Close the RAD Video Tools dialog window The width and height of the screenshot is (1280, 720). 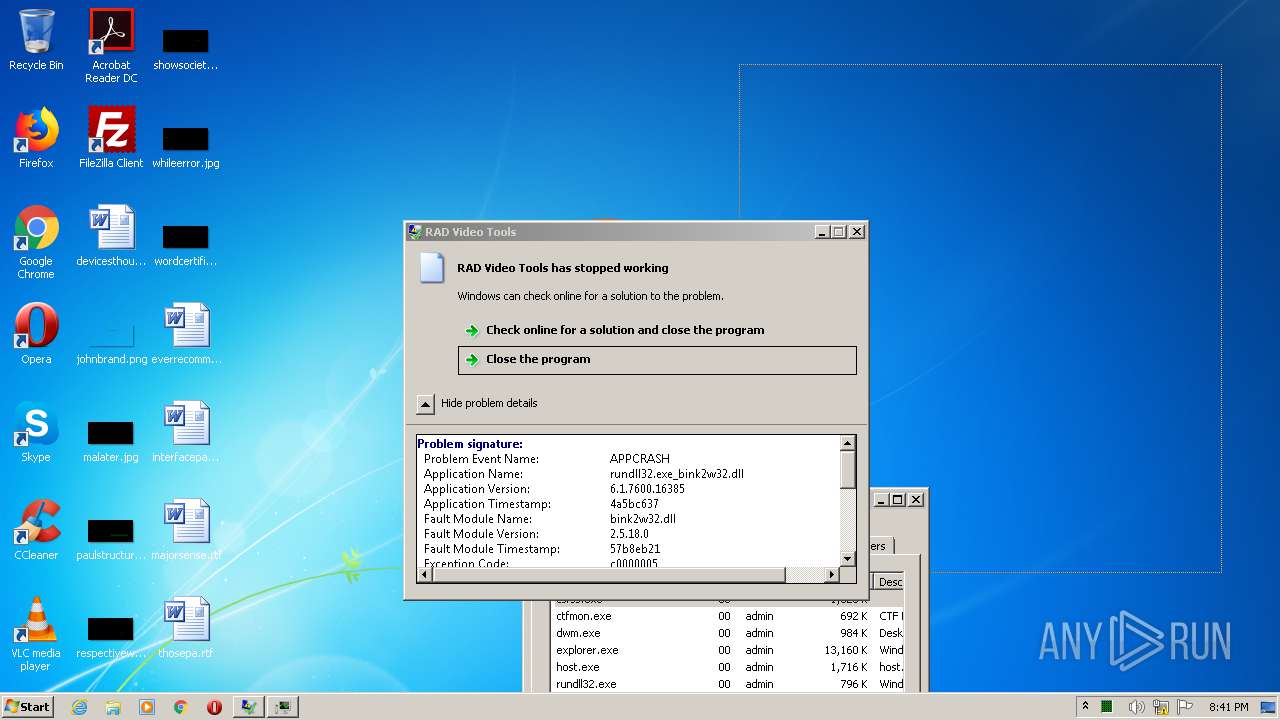(856, 232)
